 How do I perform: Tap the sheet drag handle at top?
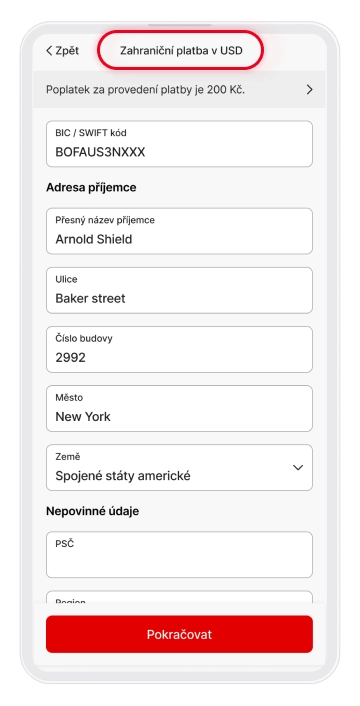pos(180,25)
